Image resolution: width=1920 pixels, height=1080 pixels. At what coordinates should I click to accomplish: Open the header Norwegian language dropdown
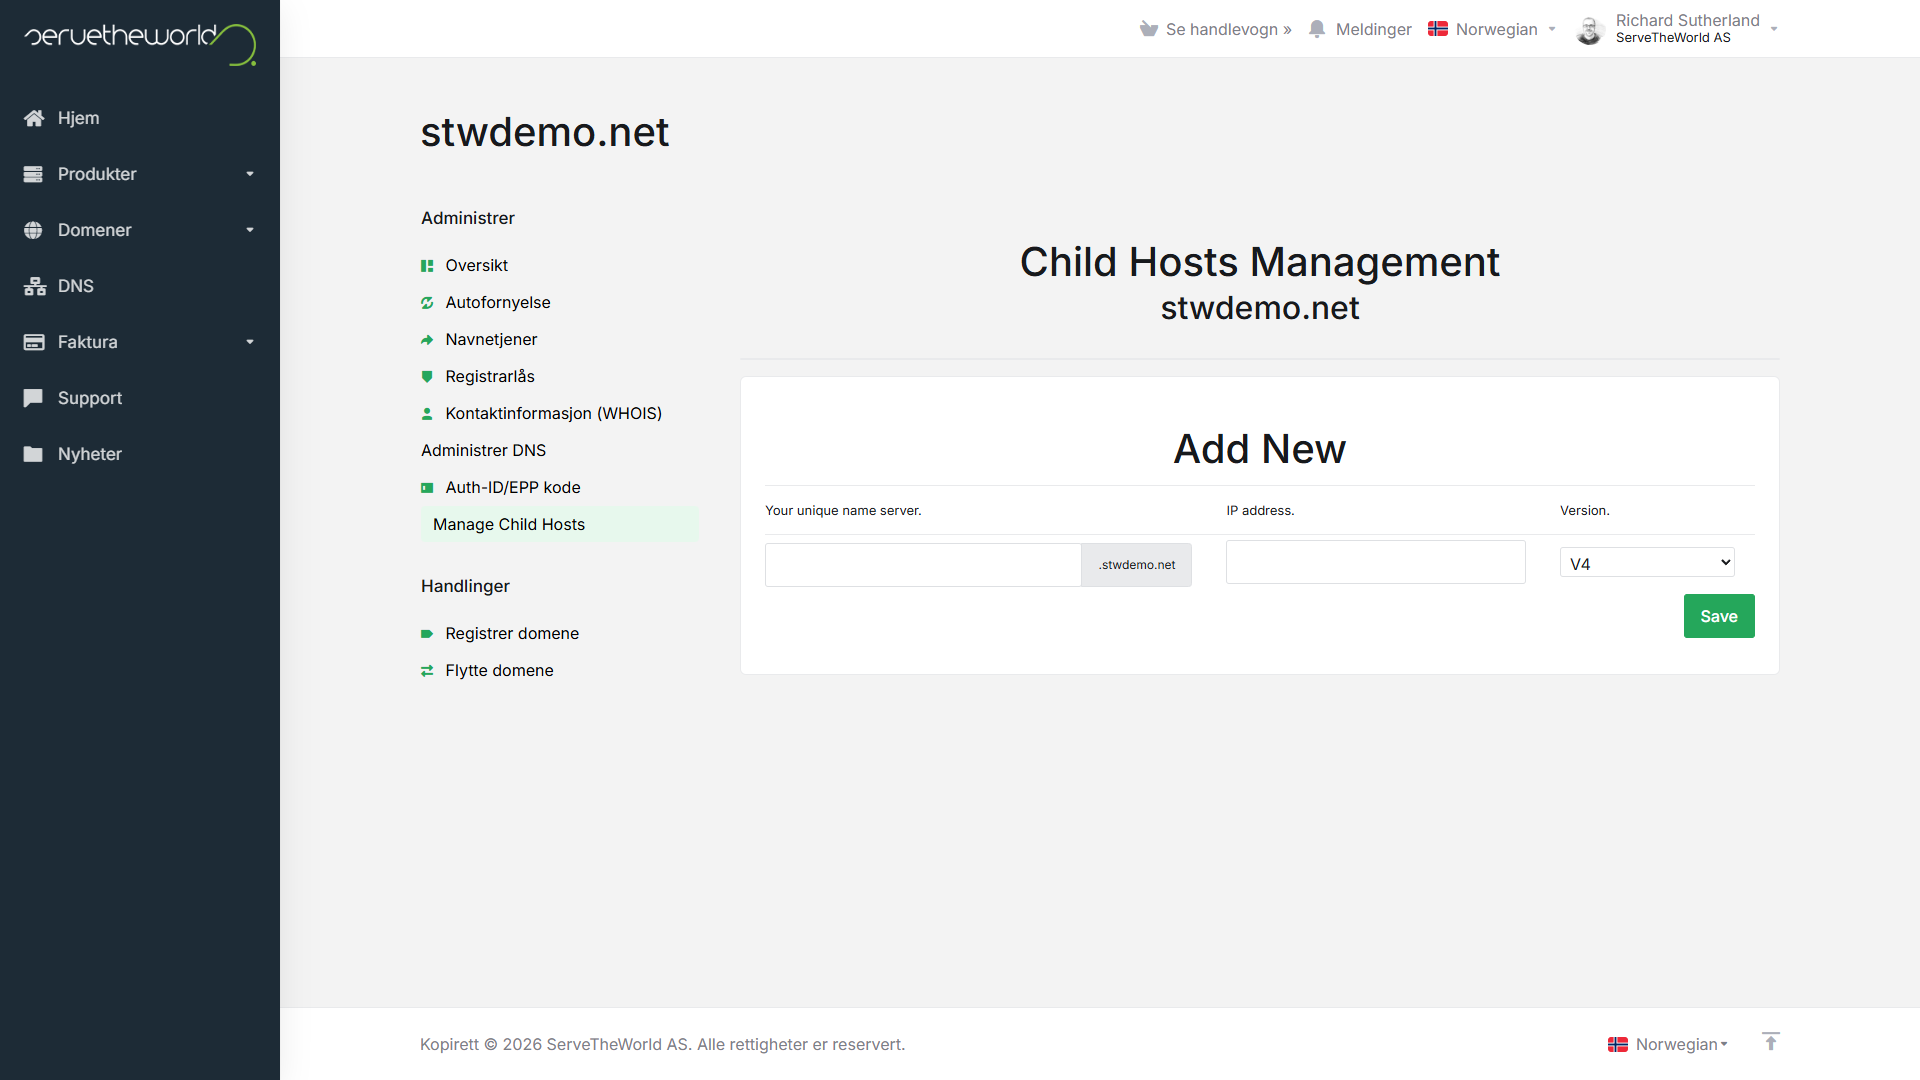click(x=1492, y=29)
